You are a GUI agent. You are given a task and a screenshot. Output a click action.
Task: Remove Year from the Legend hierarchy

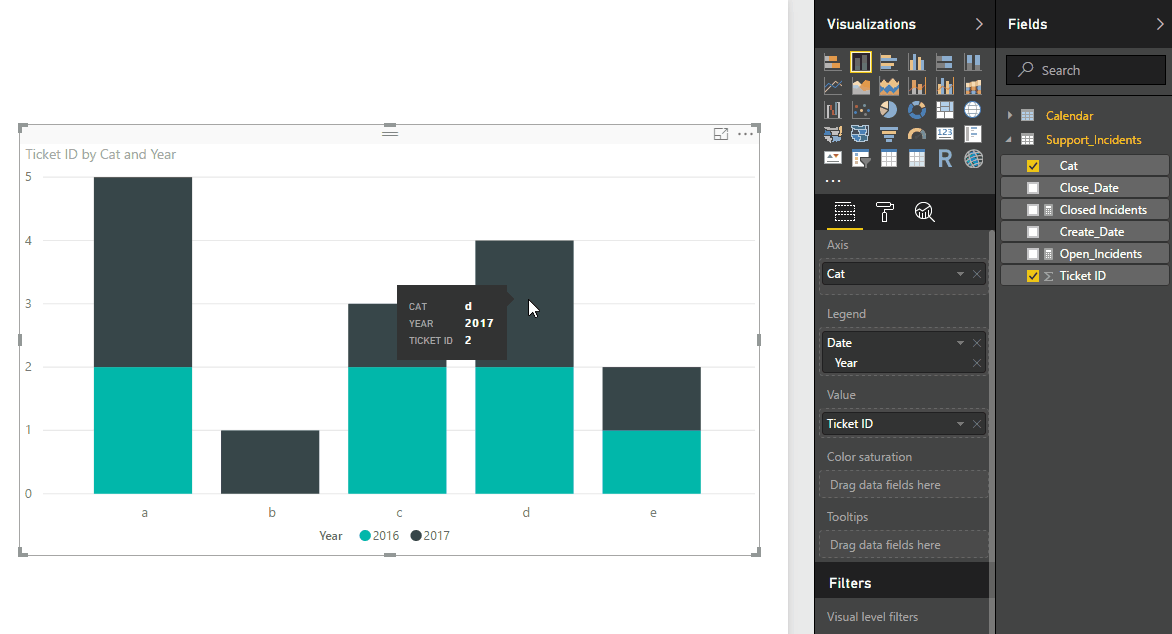pos(977,363)
